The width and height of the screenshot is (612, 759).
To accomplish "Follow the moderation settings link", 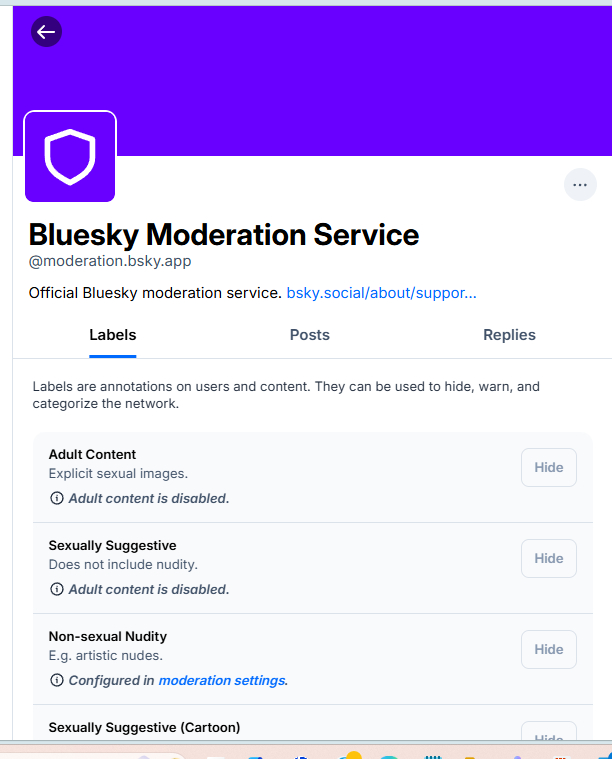I will (222, 680).
